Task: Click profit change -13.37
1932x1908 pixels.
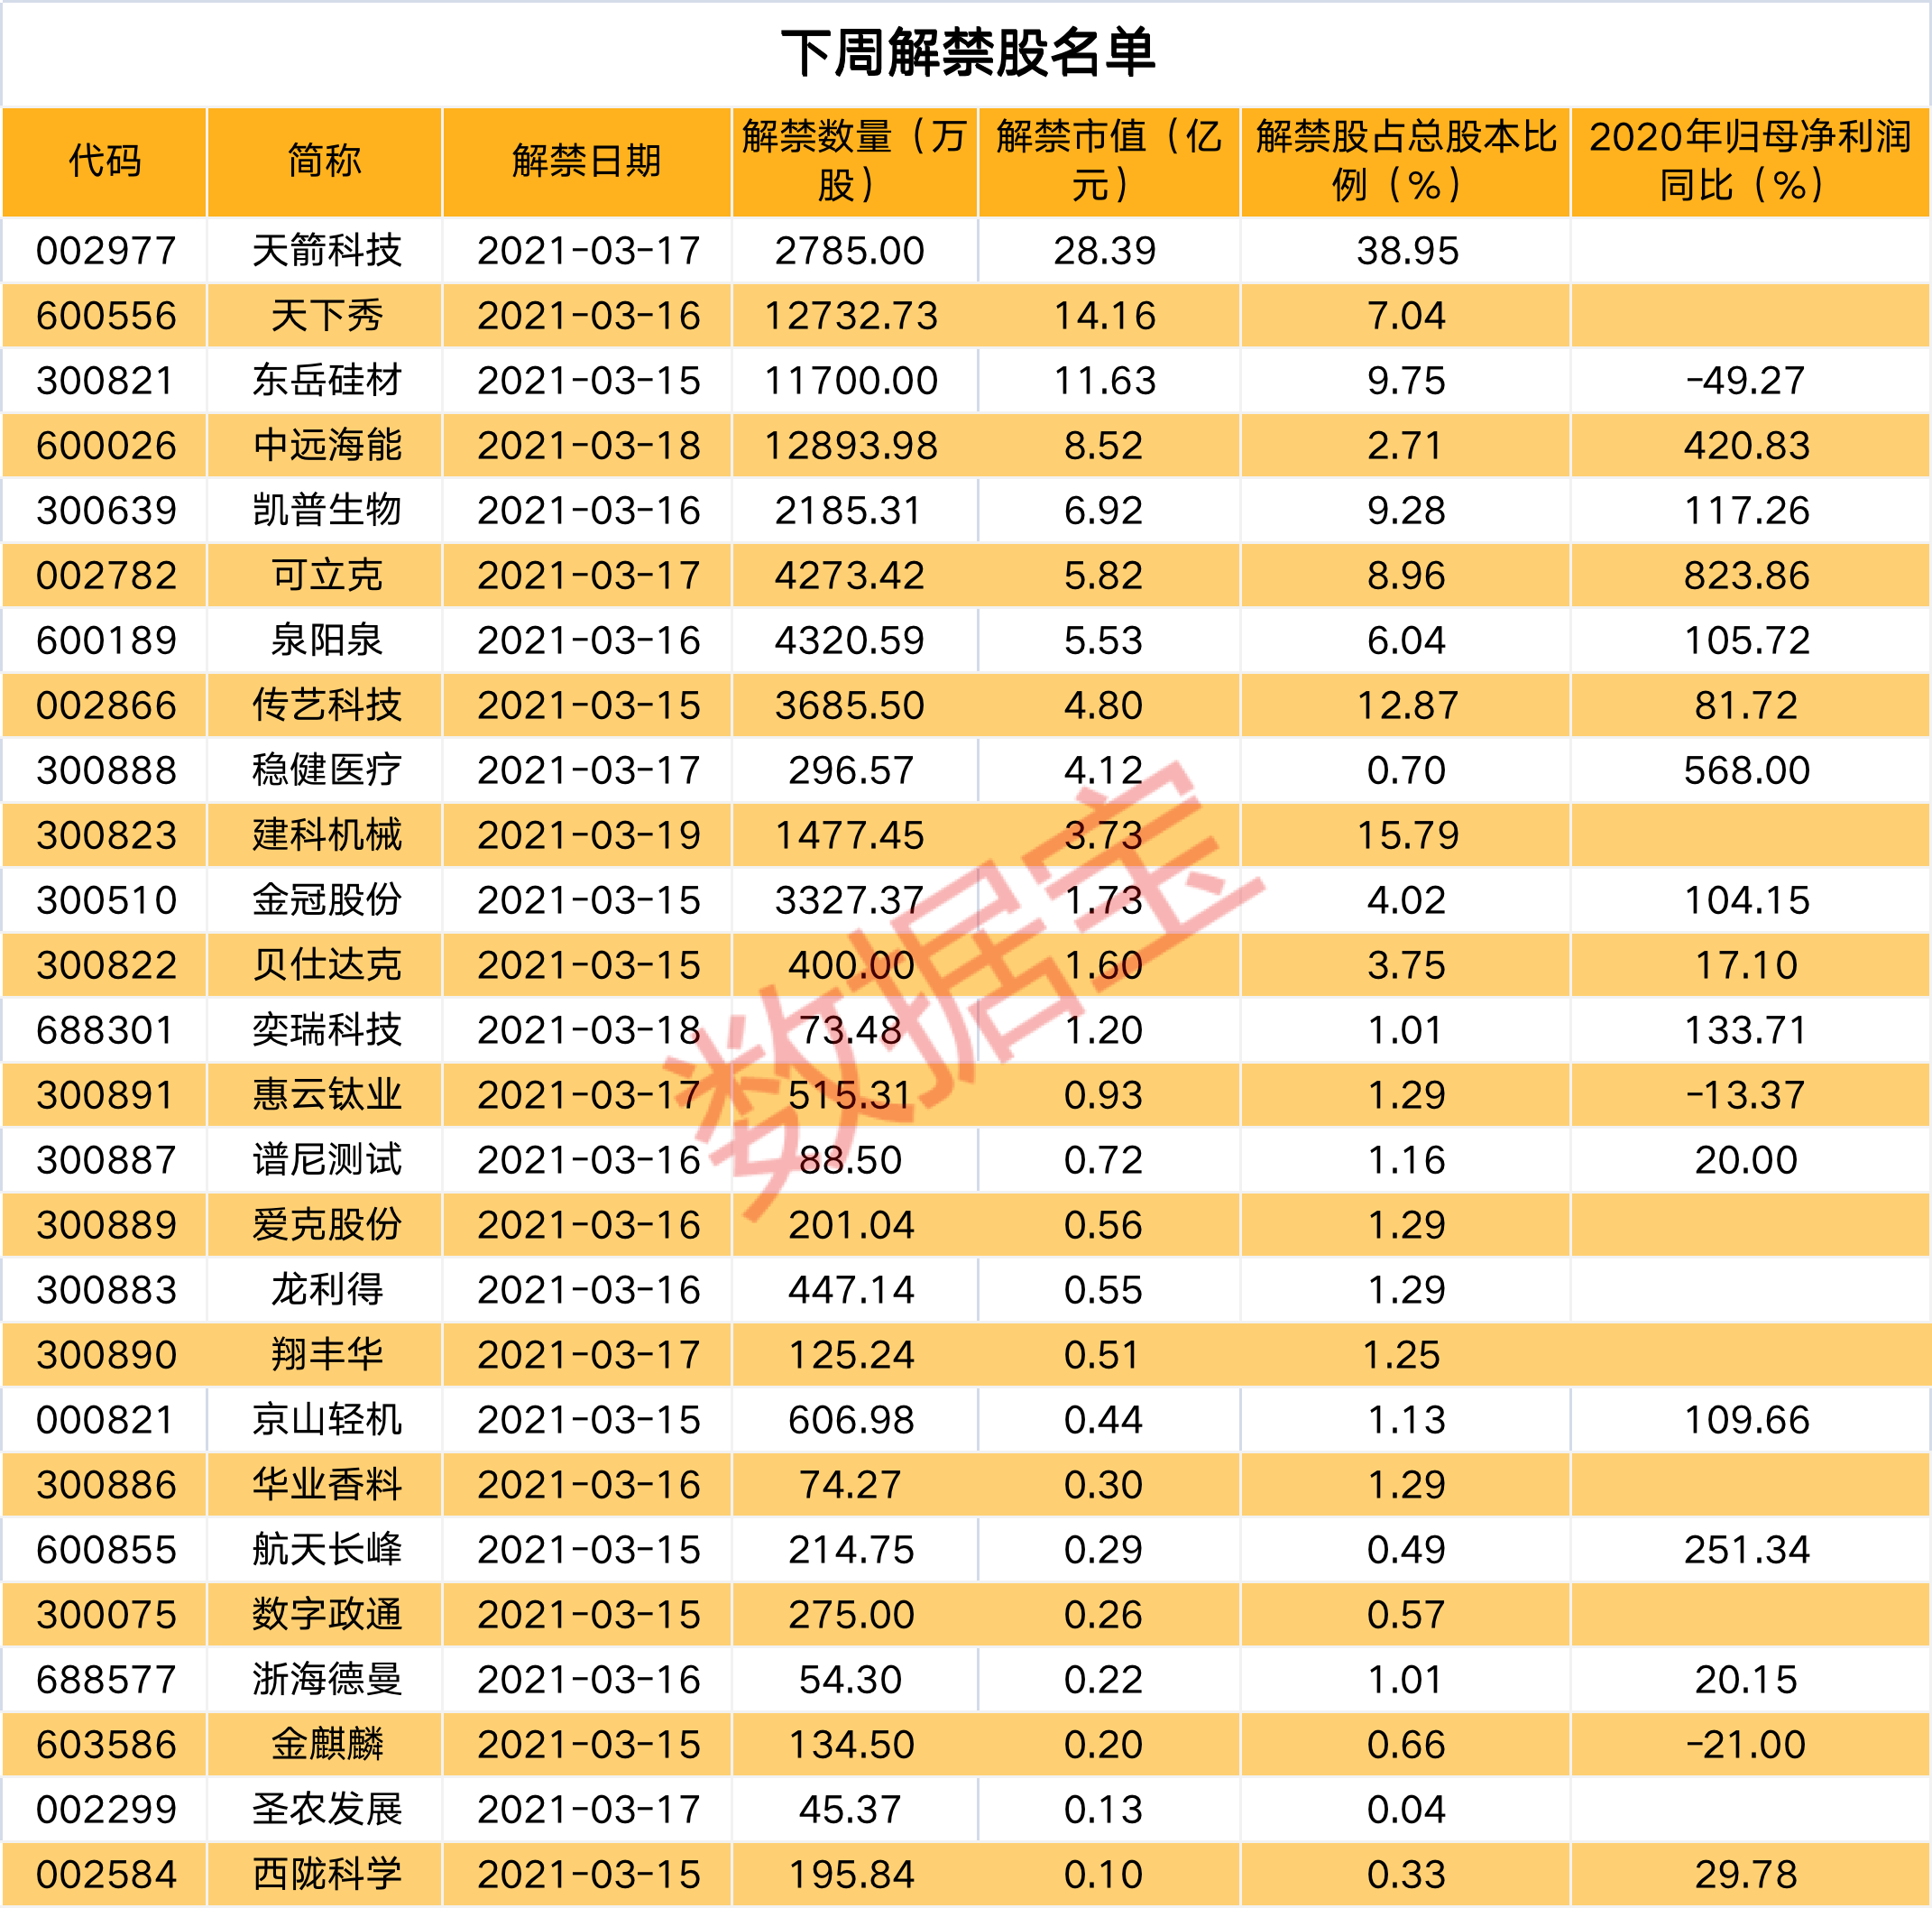Action: click(1746, 1095)
